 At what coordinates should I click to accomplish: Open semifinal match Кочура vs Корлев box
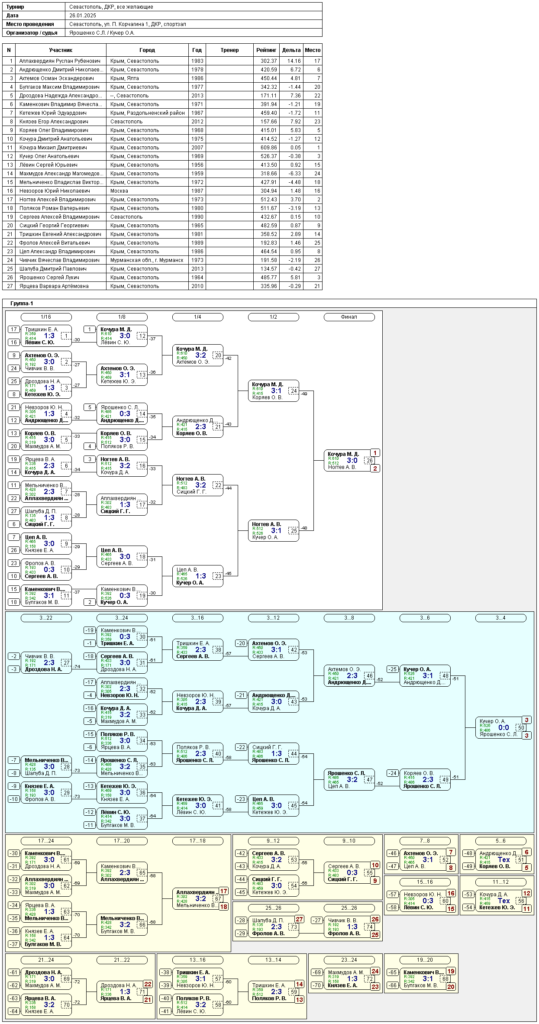tap(272, 390)
